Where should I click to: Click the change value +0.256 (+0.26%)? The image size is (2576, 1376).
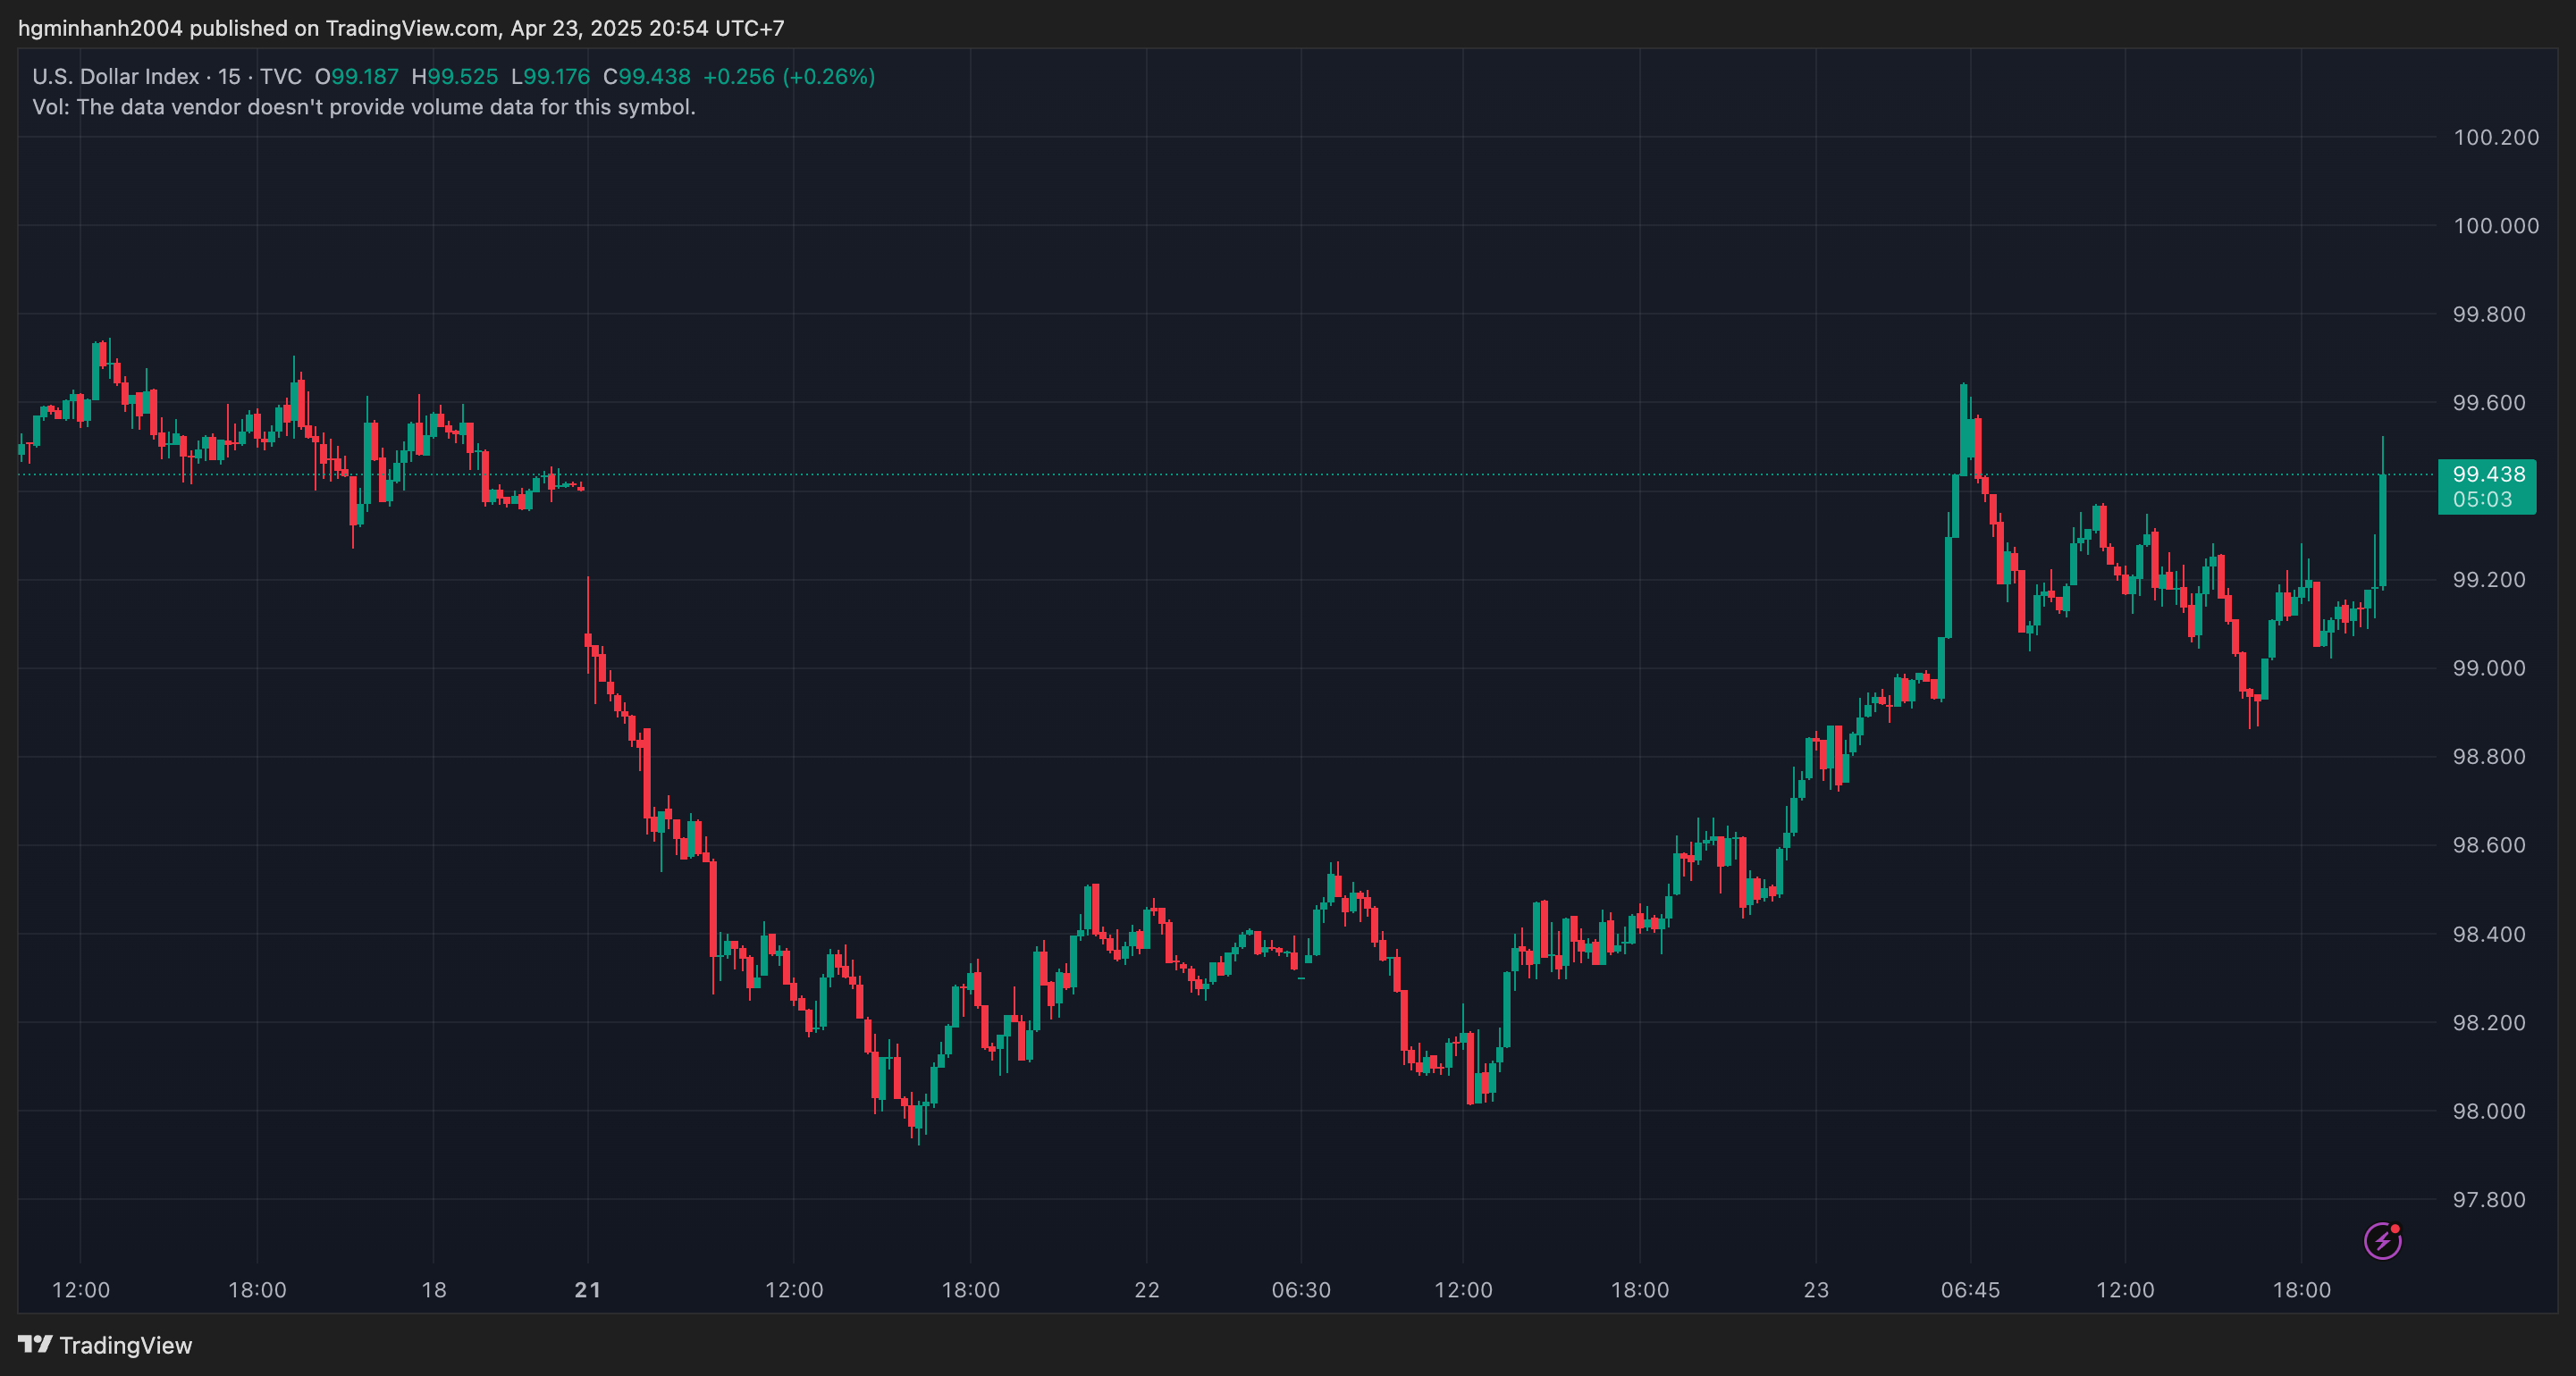coord(789,77)
